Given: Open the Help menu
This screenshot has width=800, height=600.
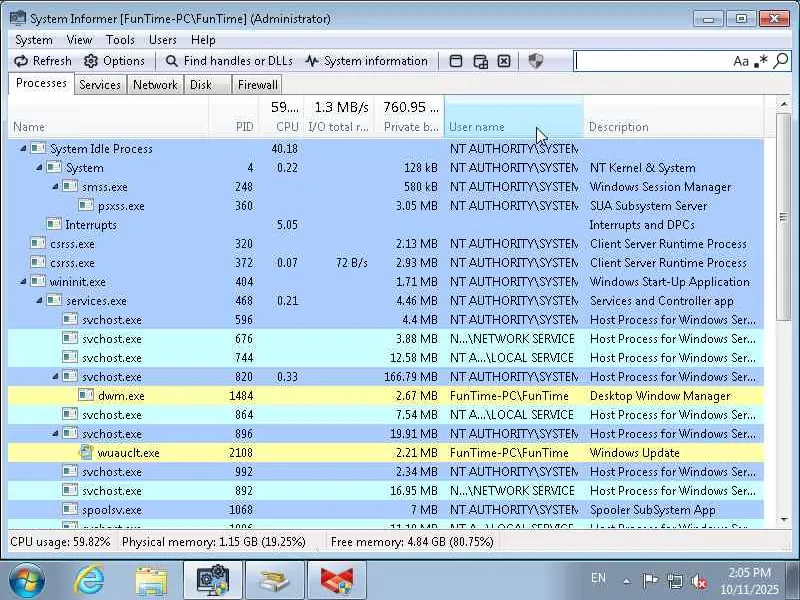Looking at the screenshot, I should pyautogui.click(x=203, y=40).
